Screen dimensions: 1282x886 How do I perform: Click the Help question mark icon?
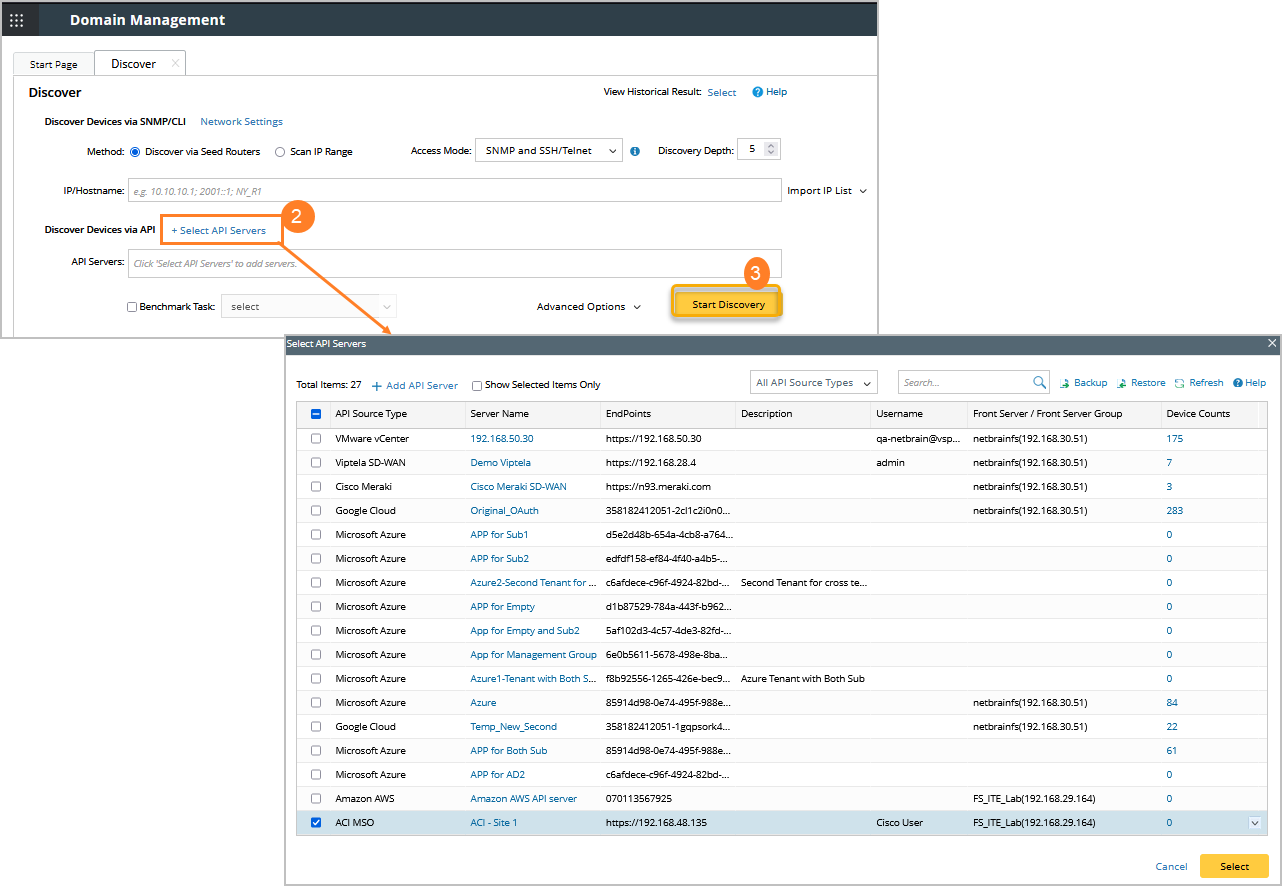[758, 92]
